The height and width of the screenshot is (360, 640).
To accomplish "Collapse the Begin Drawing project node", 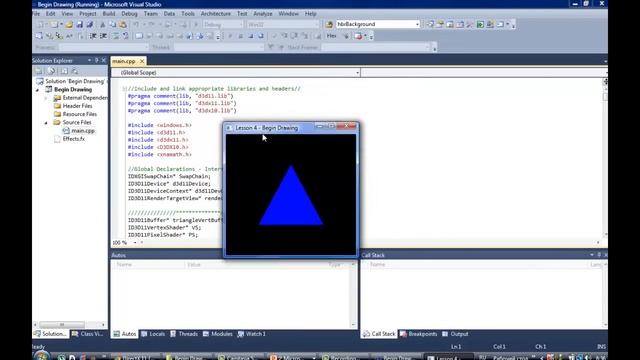I will [x=38, y=89].
